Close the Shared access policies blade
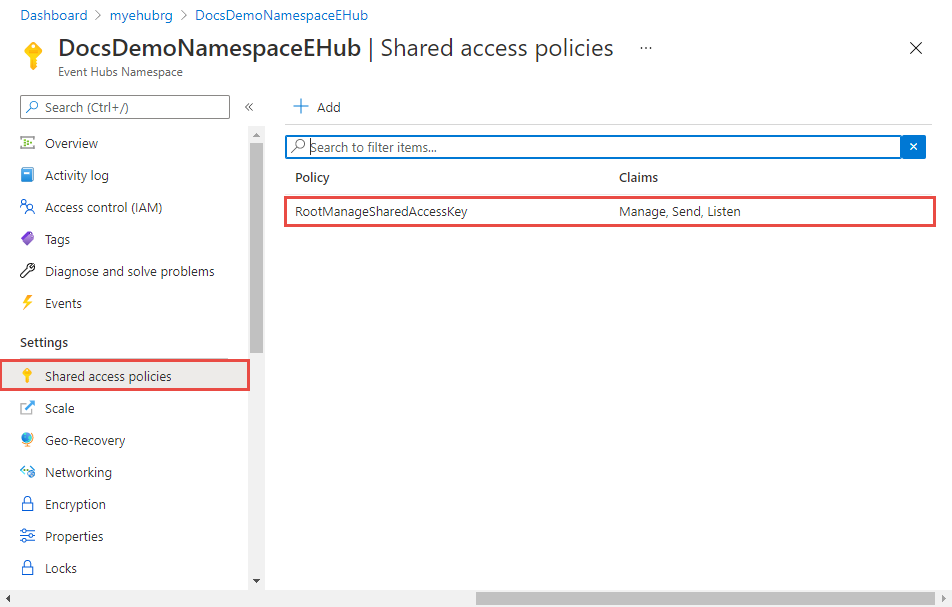 tap(916, 48)
